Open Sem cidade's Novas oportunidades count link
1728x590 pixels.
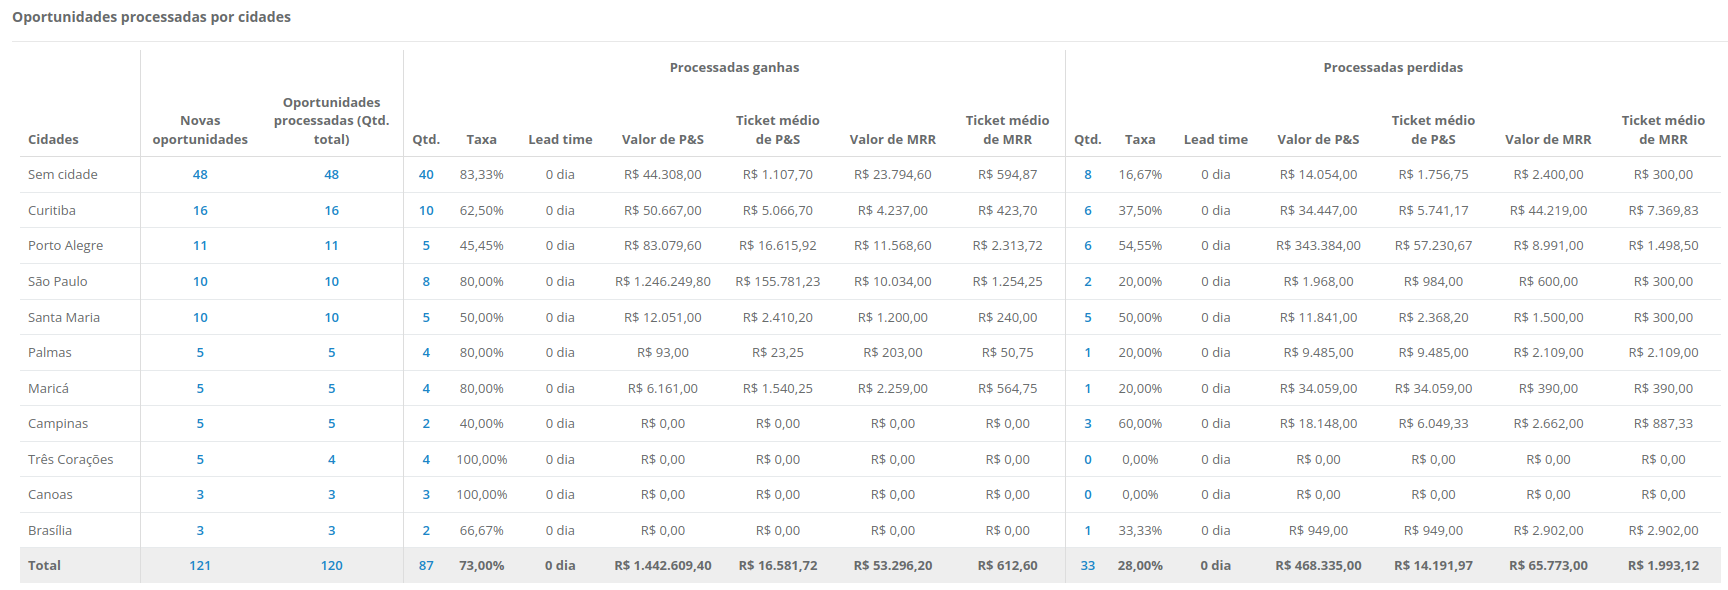pyautogui.click(x=200, y=175)
